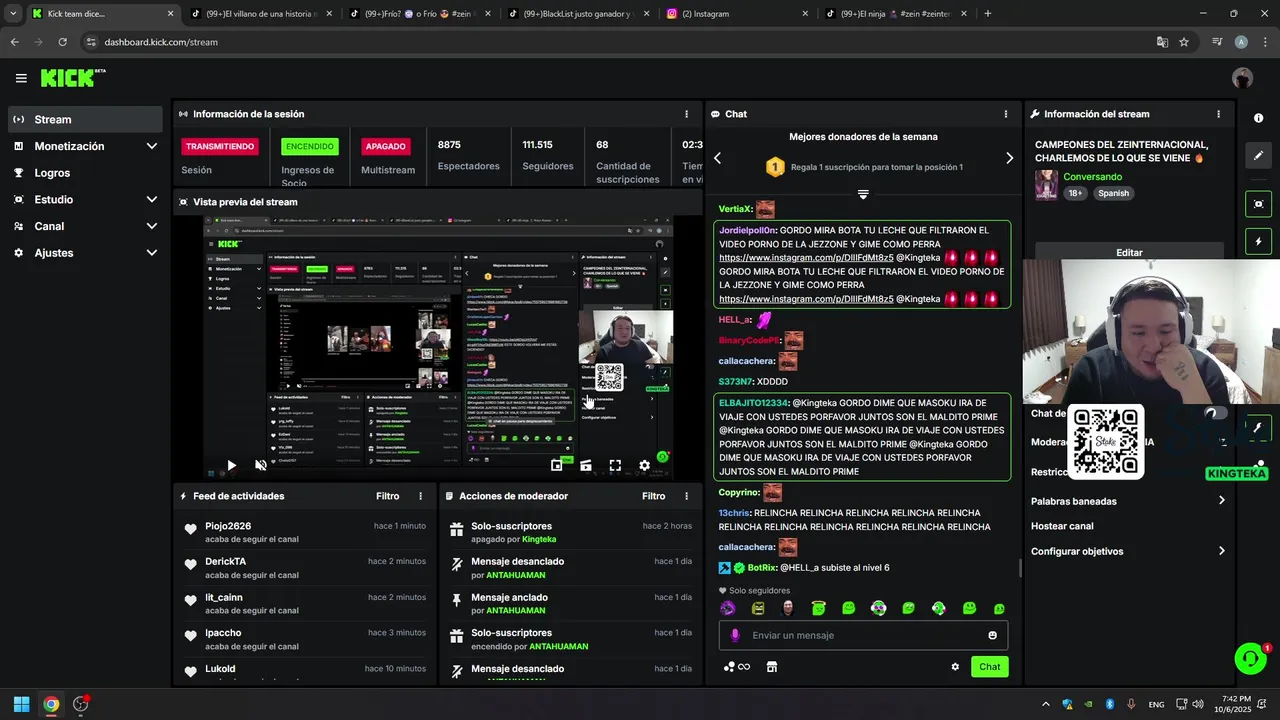
Task: Select the Piojo2626 follow activity
Action: (x=304, y=532)
